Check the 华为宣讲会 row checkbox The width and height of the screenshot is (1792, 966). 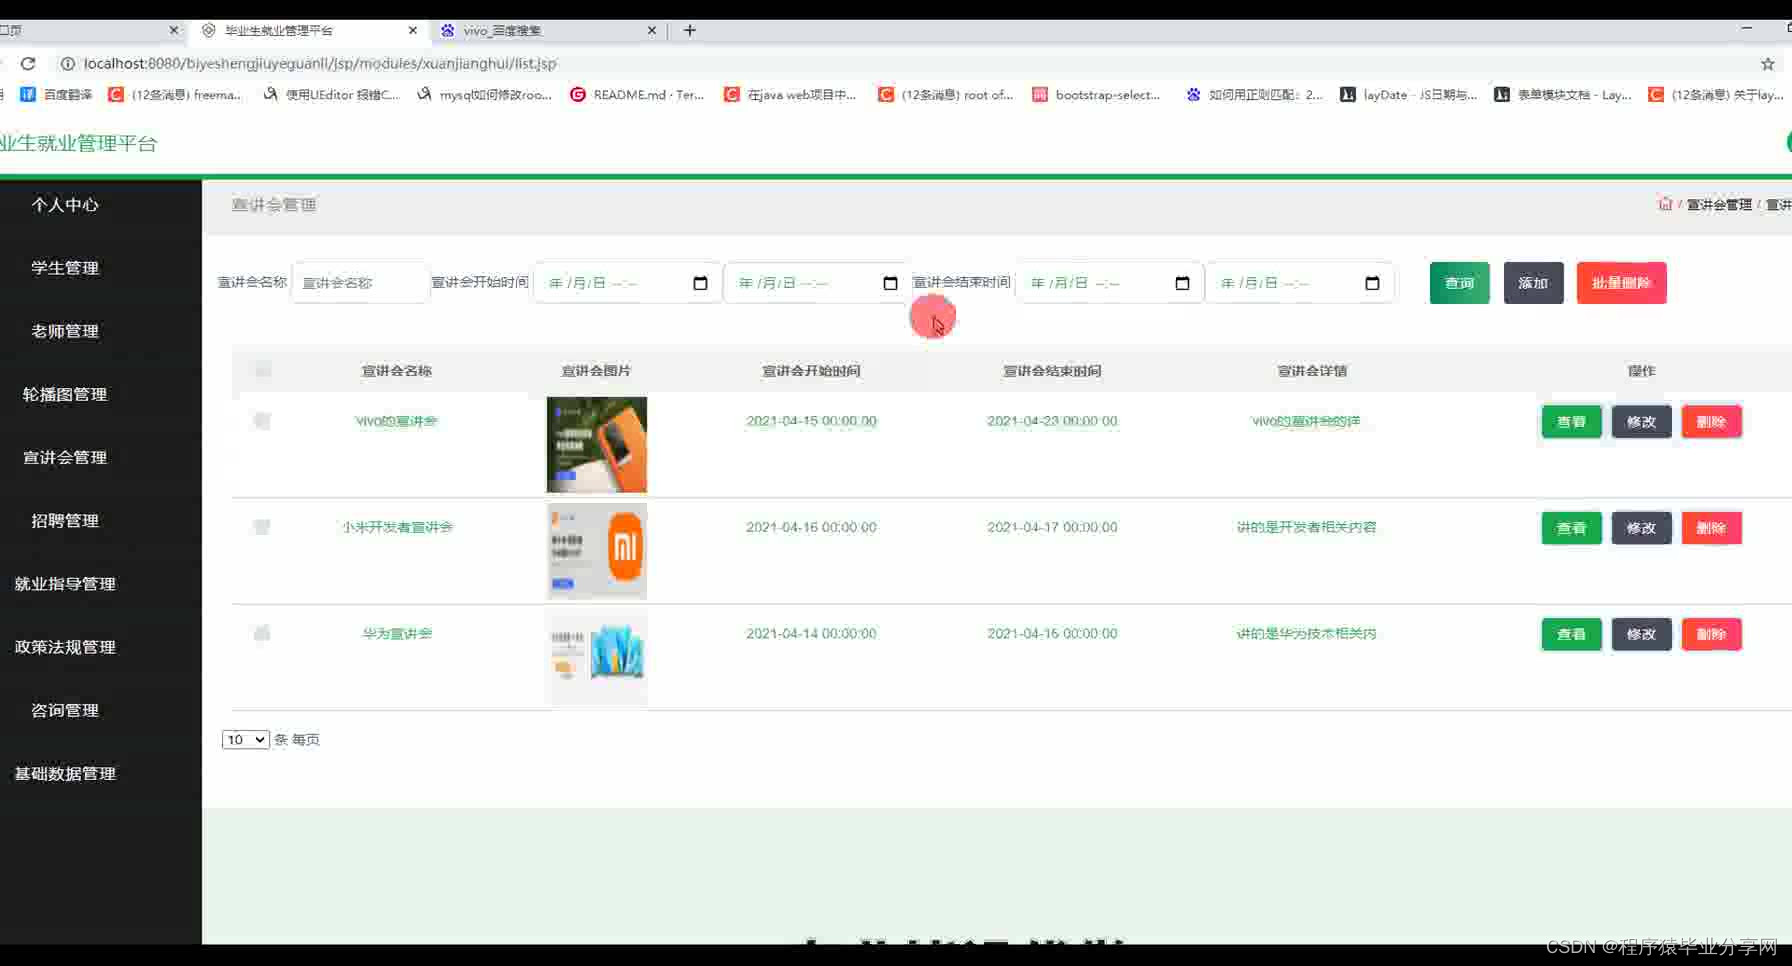[x=262, y=633]
